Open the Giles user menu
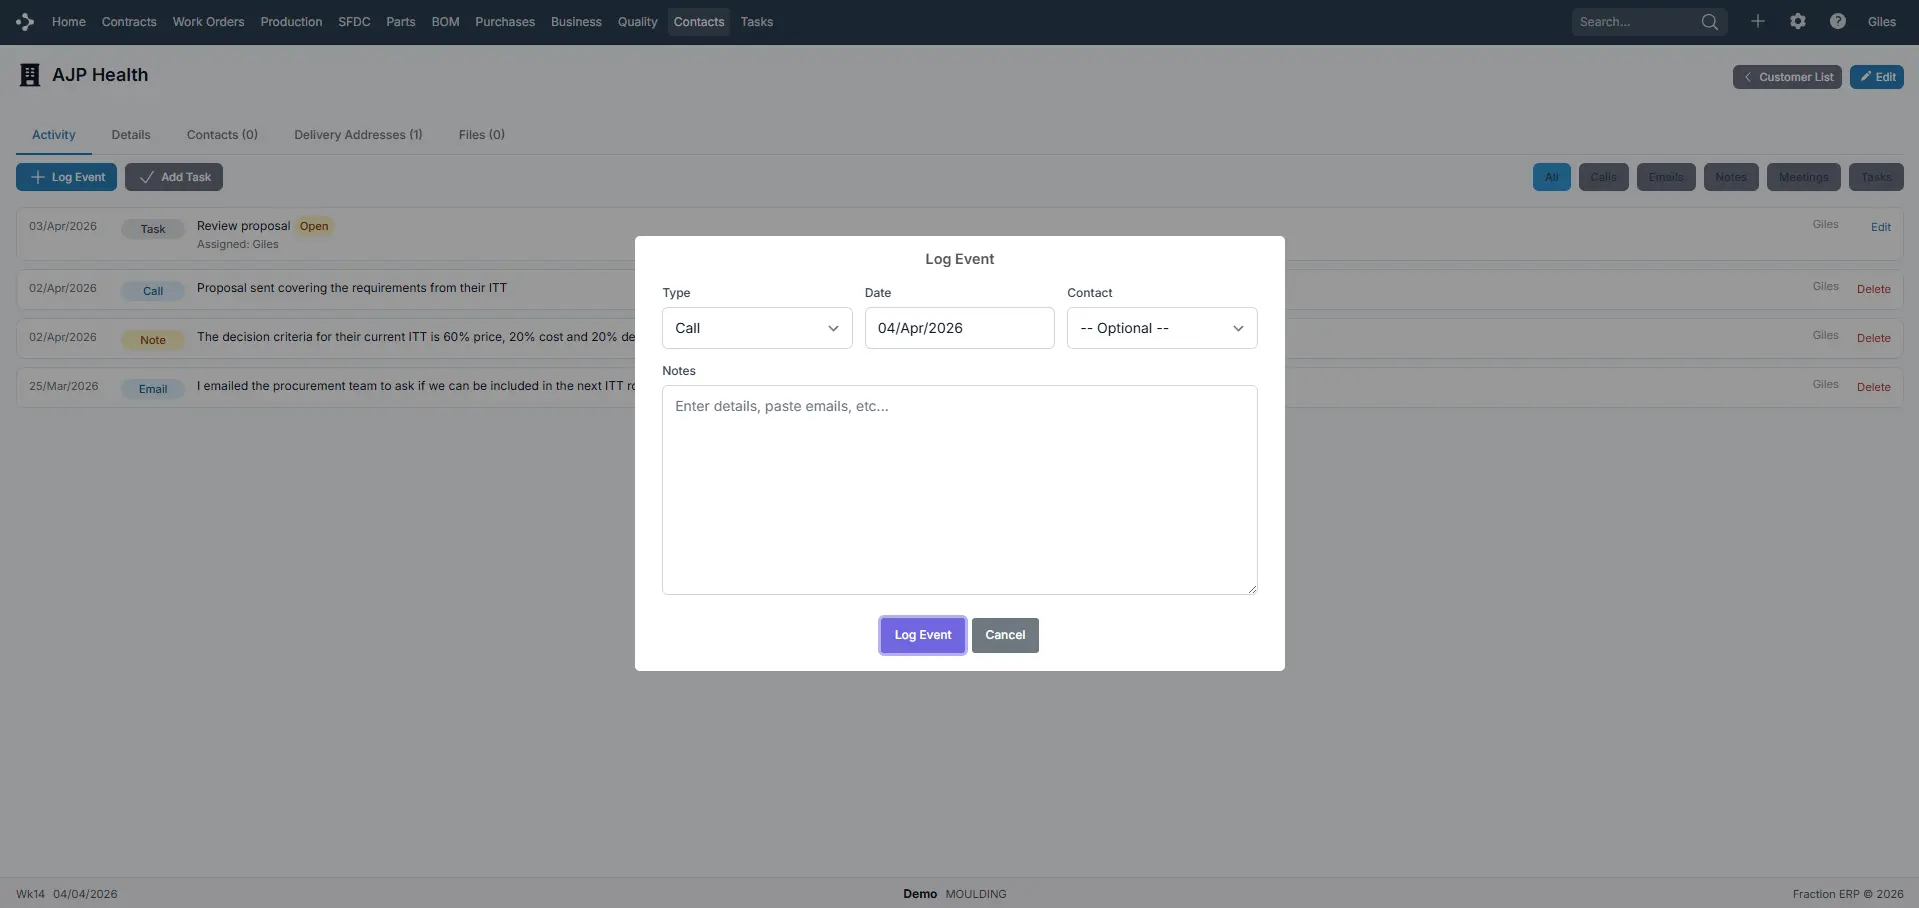 [1881, 22]
